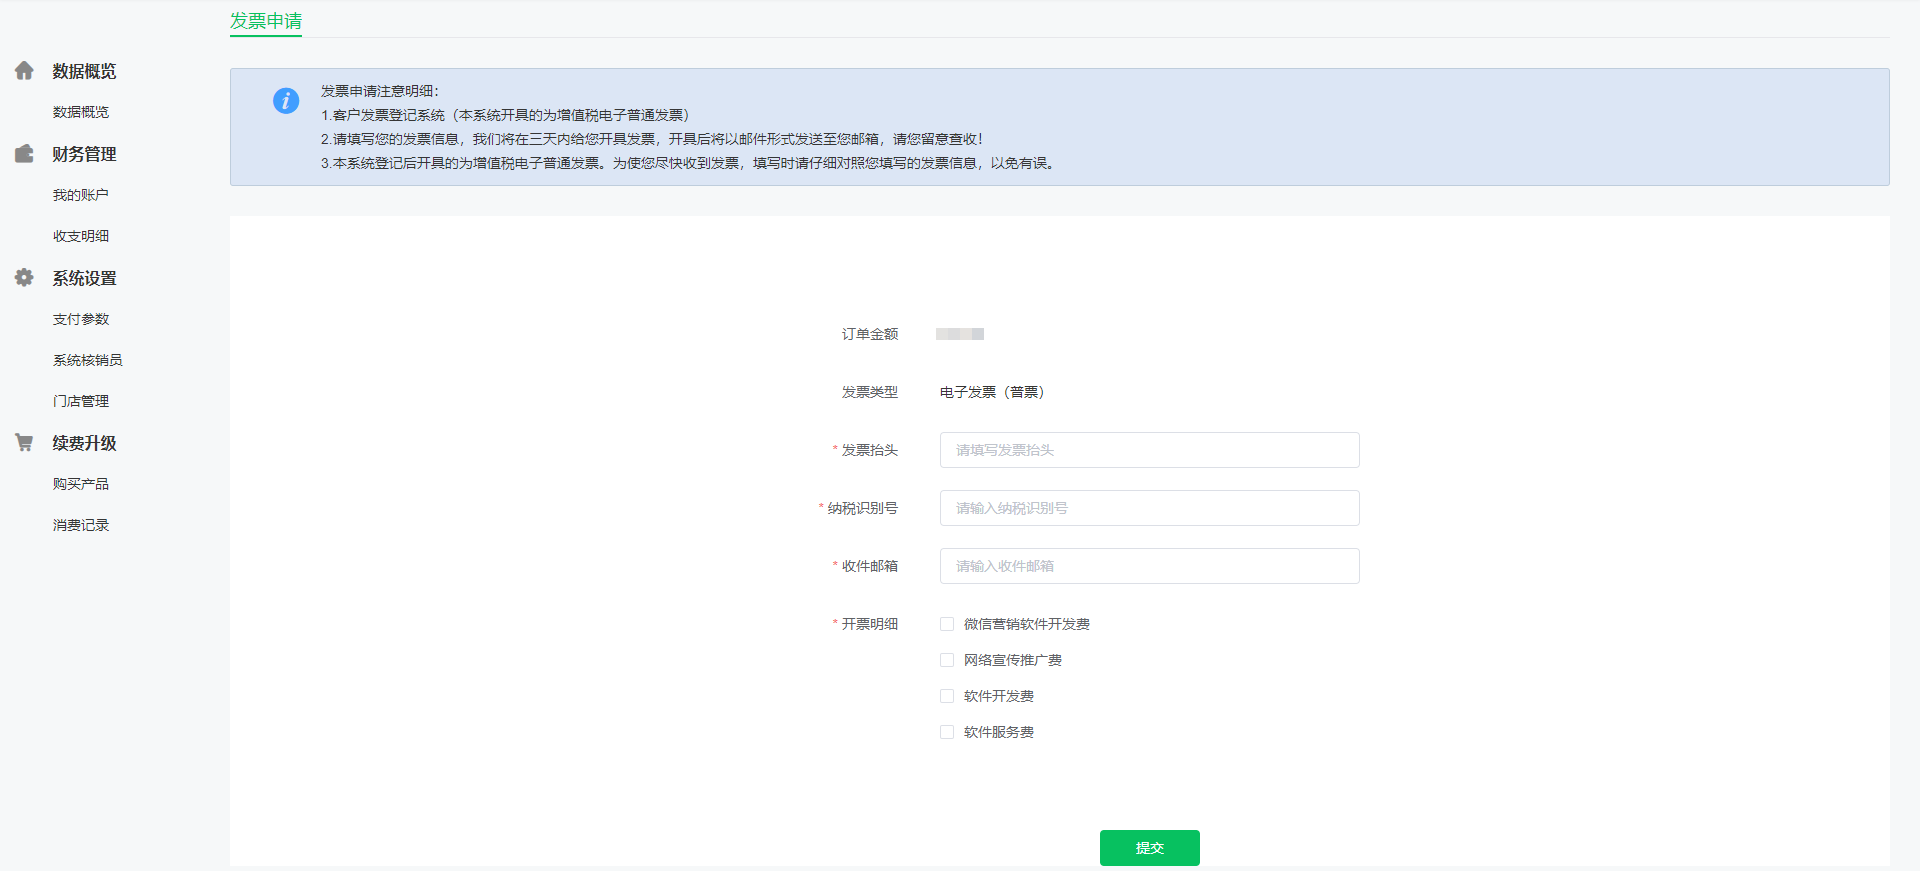Click the 发票申请注意明细 notice heading
Viewport: 1920px width, 871px height.
pos(380,91)
